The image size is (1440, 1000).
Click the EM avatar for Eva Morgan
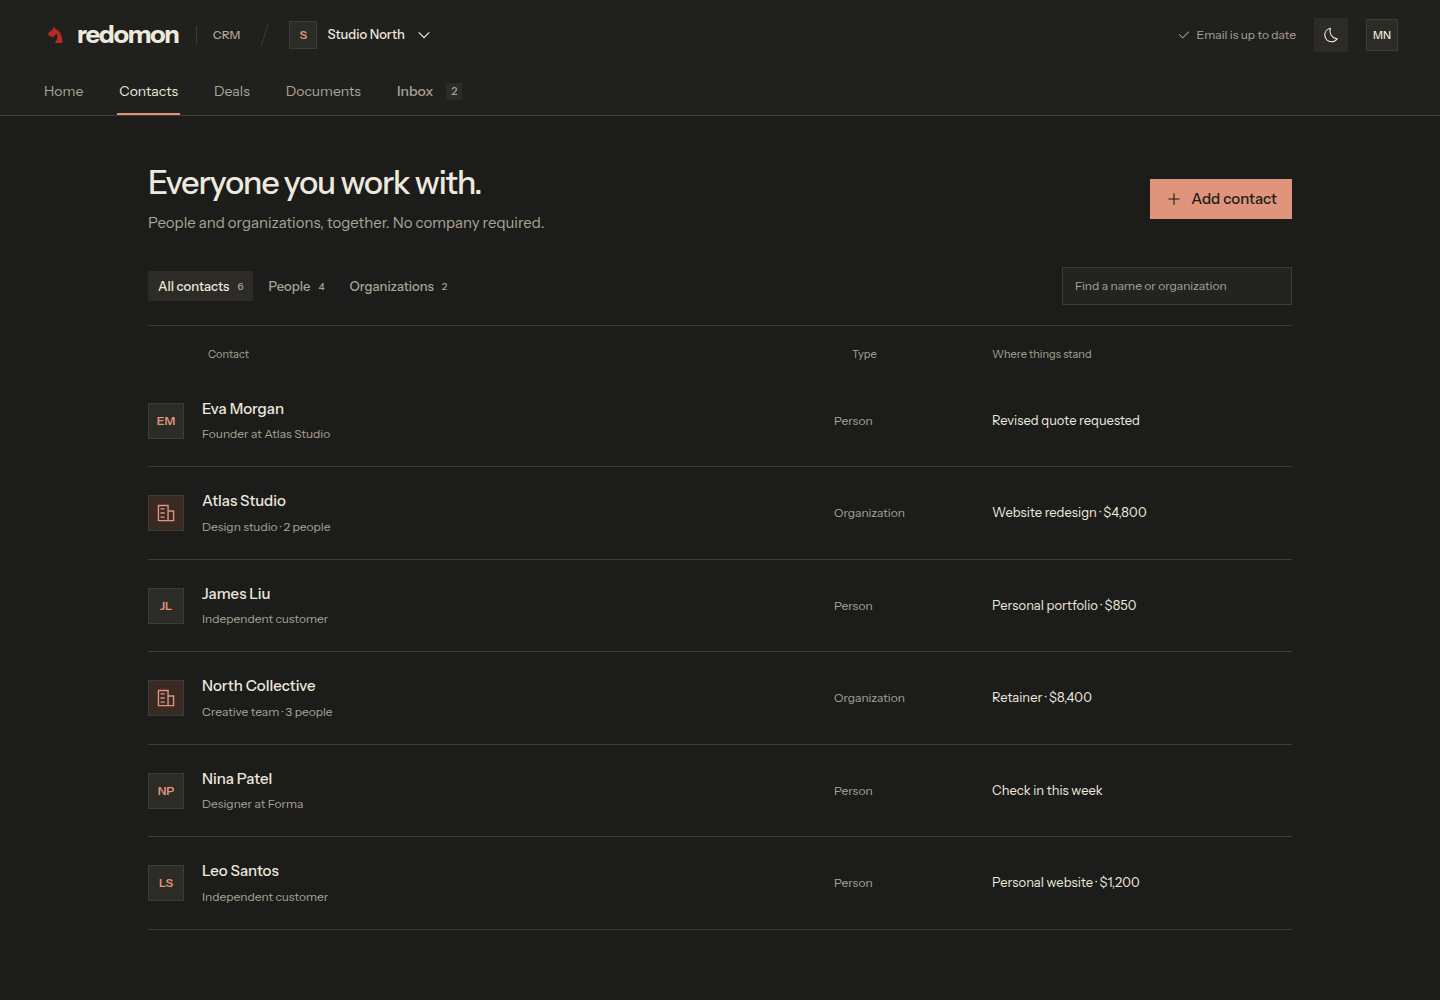tap(166, 421)
